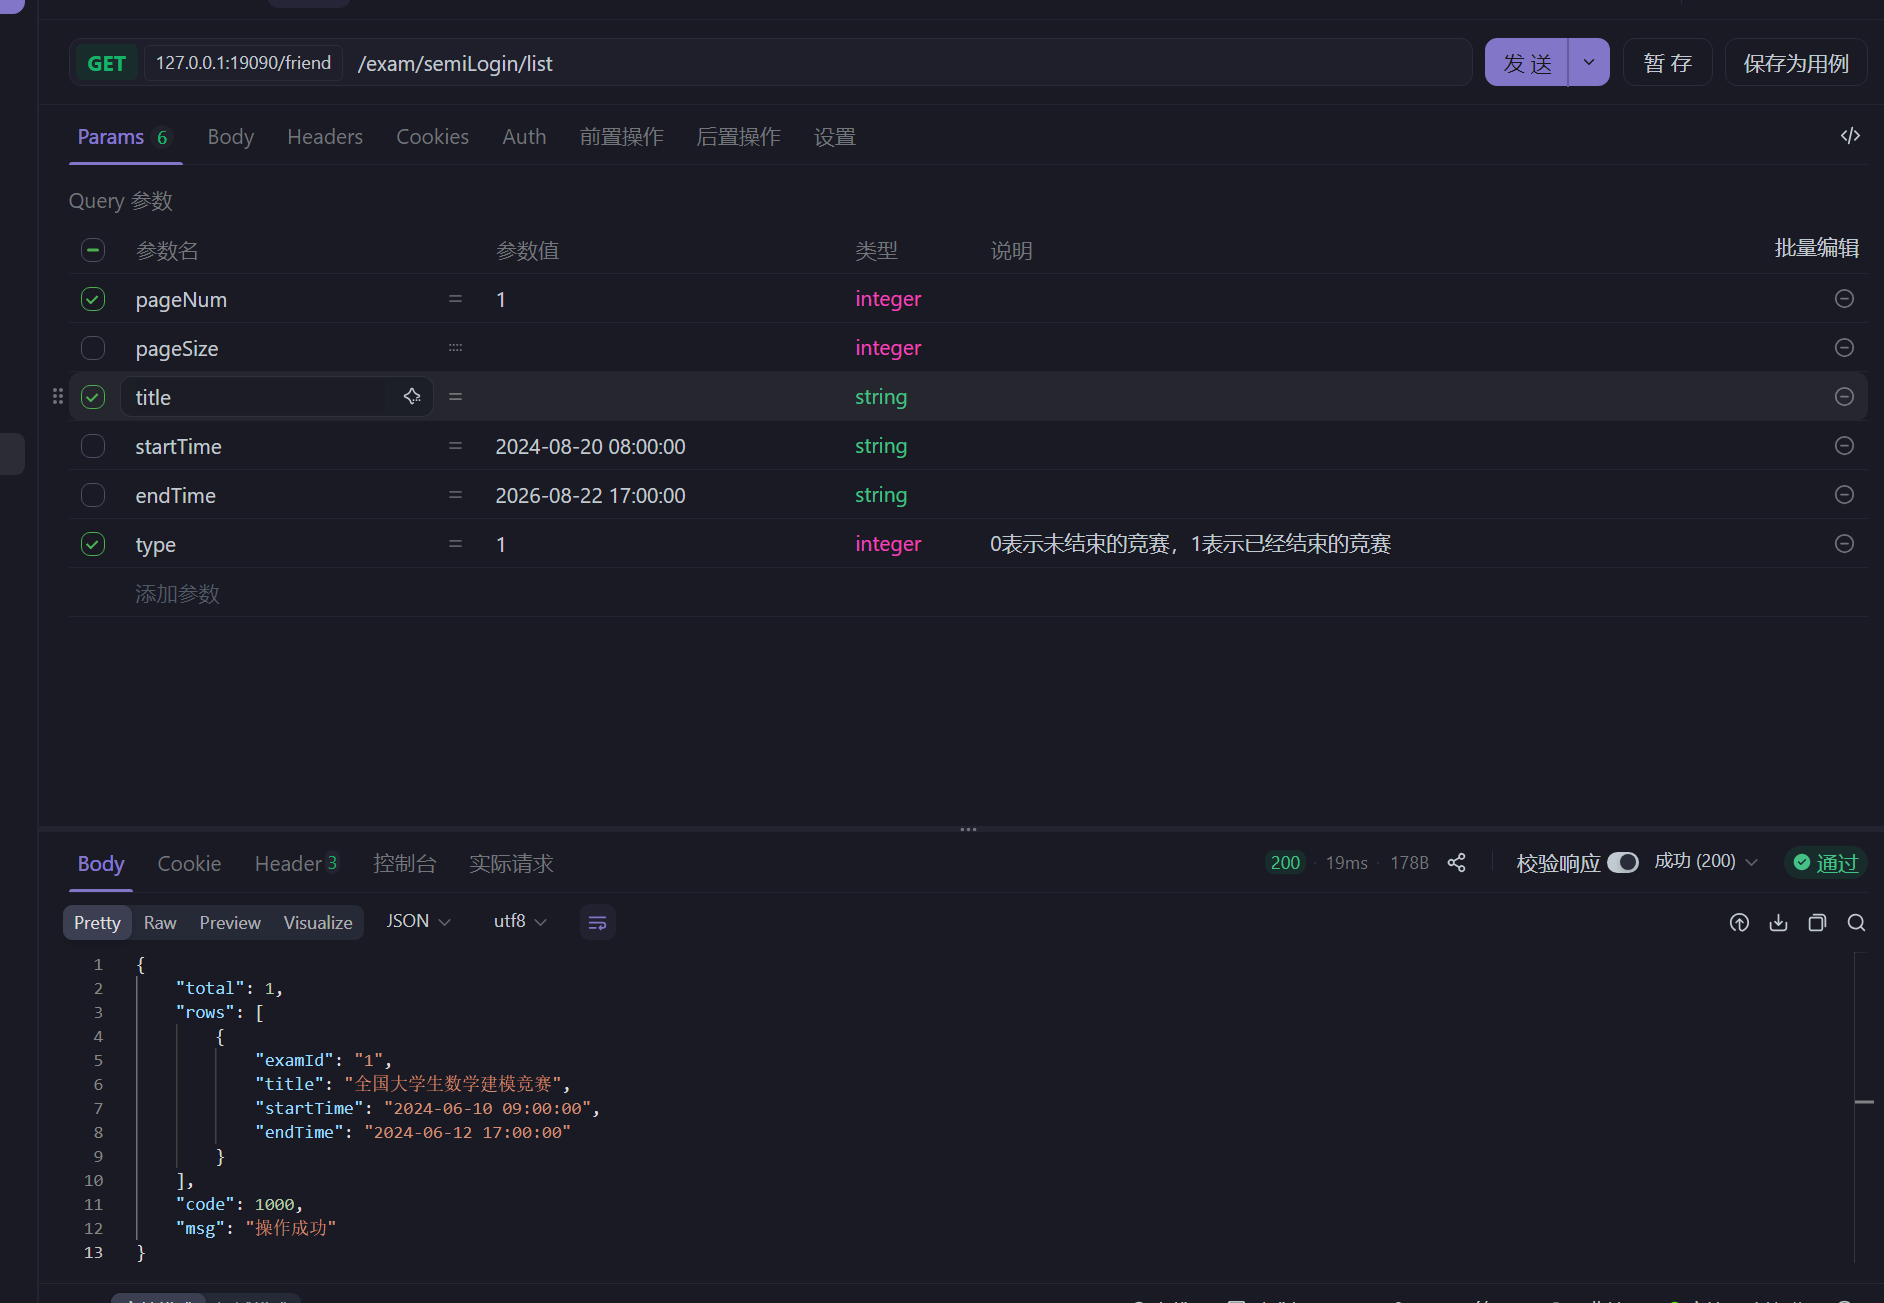Remove the type parameter row
1884x1303 pixels.
1844,544
